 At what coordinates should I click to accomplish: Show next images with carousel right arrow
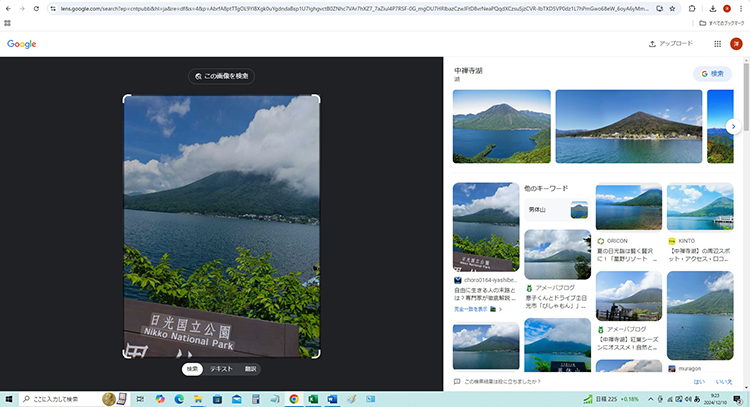click(x=733, y=126)
